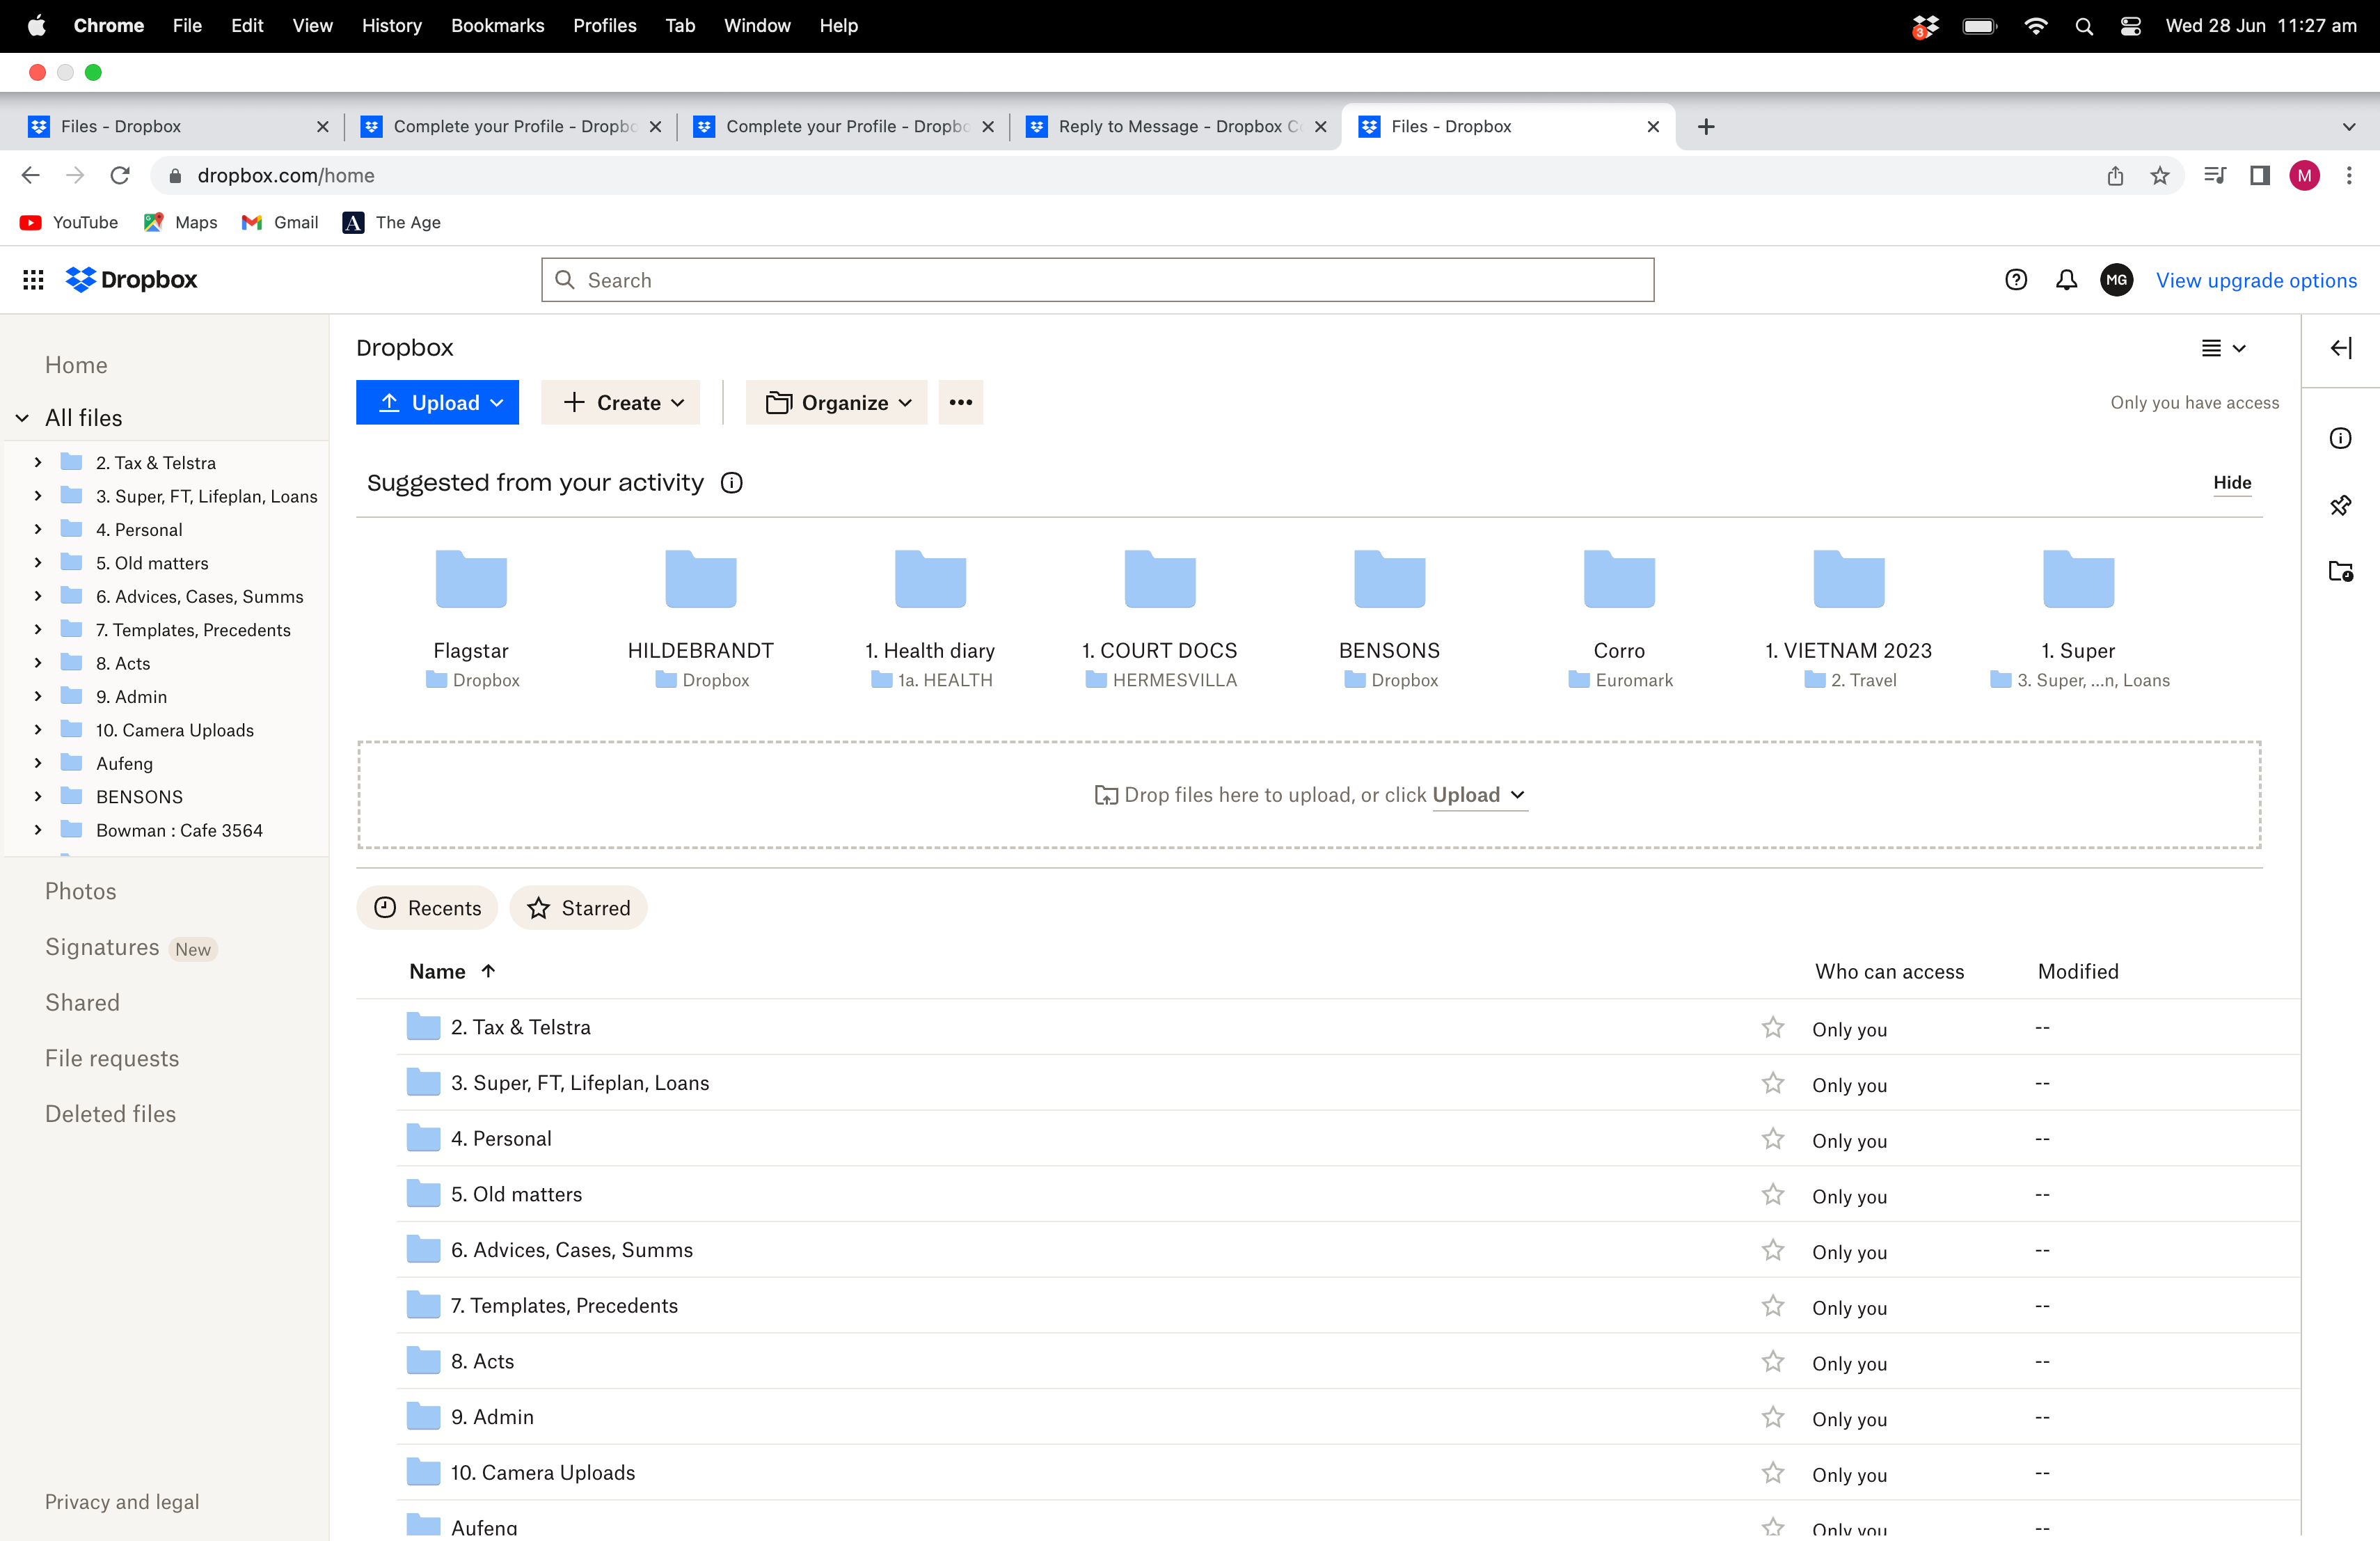Viewport: 2380px width, 1541px height.
Task: Star the 10. Camera Uploads folder
Action: (x=1772, y=1472)
